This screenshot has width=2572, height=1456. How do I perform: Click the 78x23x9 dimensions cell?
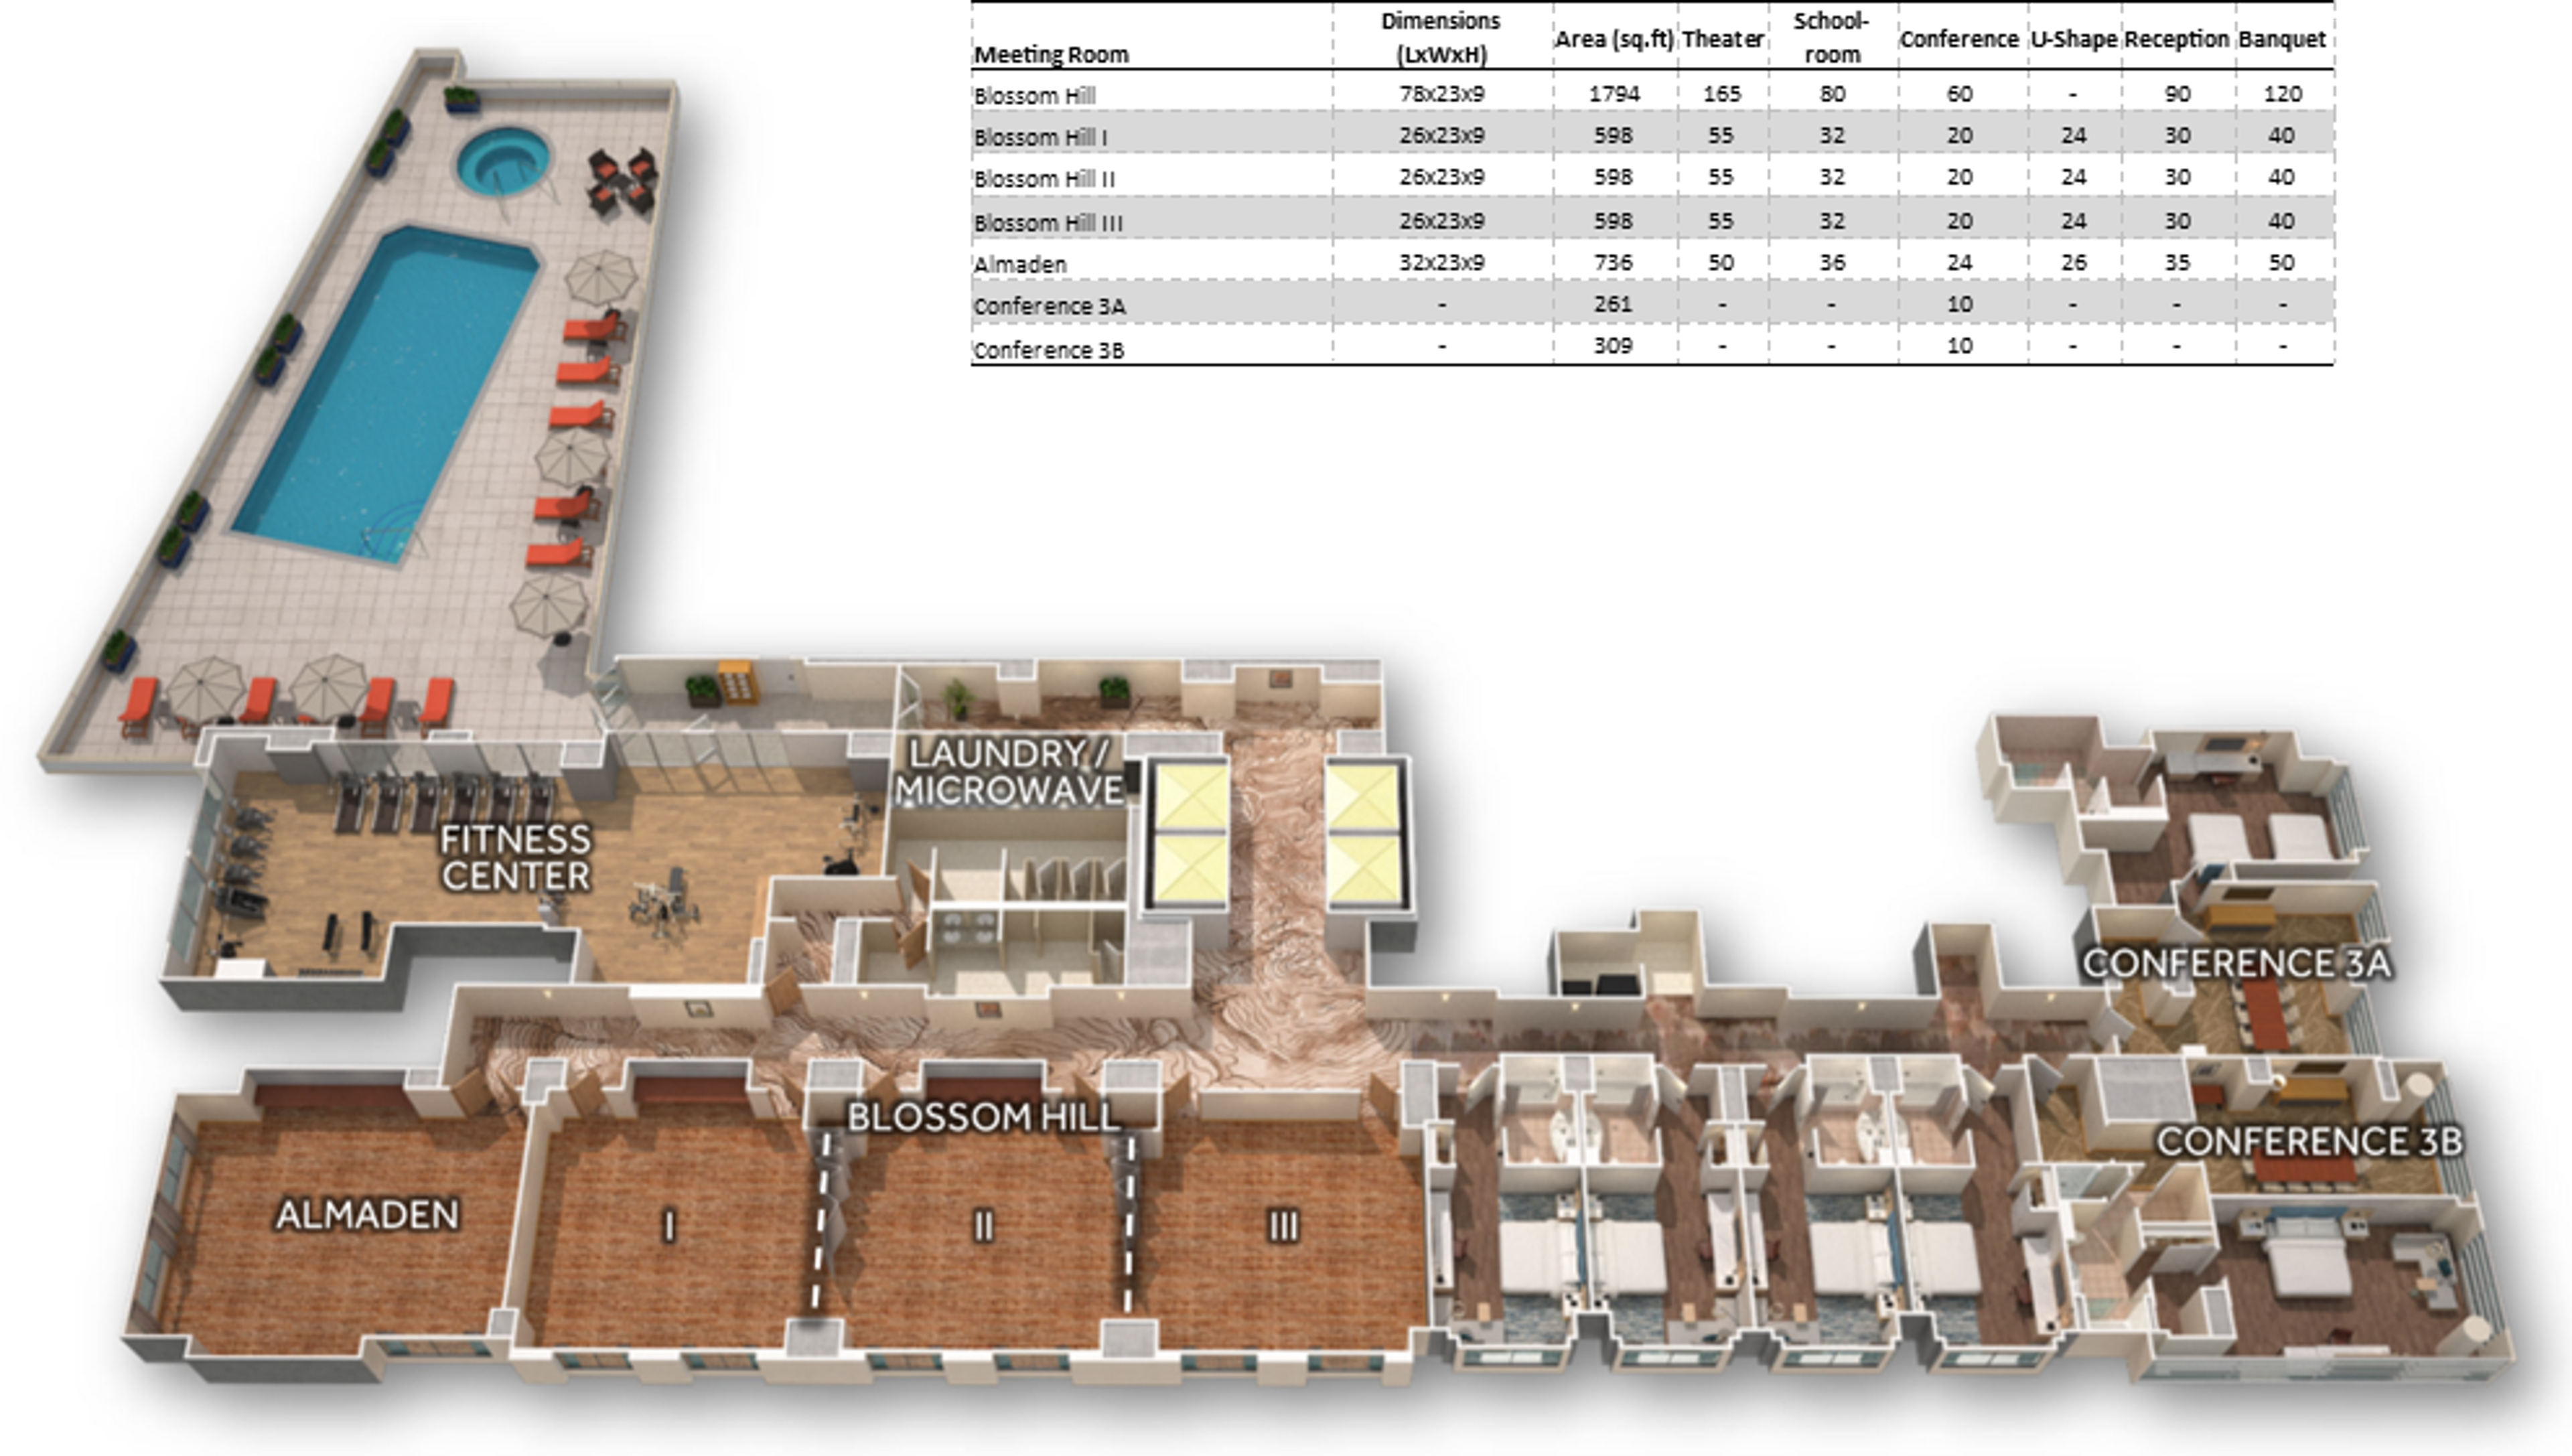pos(1441,94)
